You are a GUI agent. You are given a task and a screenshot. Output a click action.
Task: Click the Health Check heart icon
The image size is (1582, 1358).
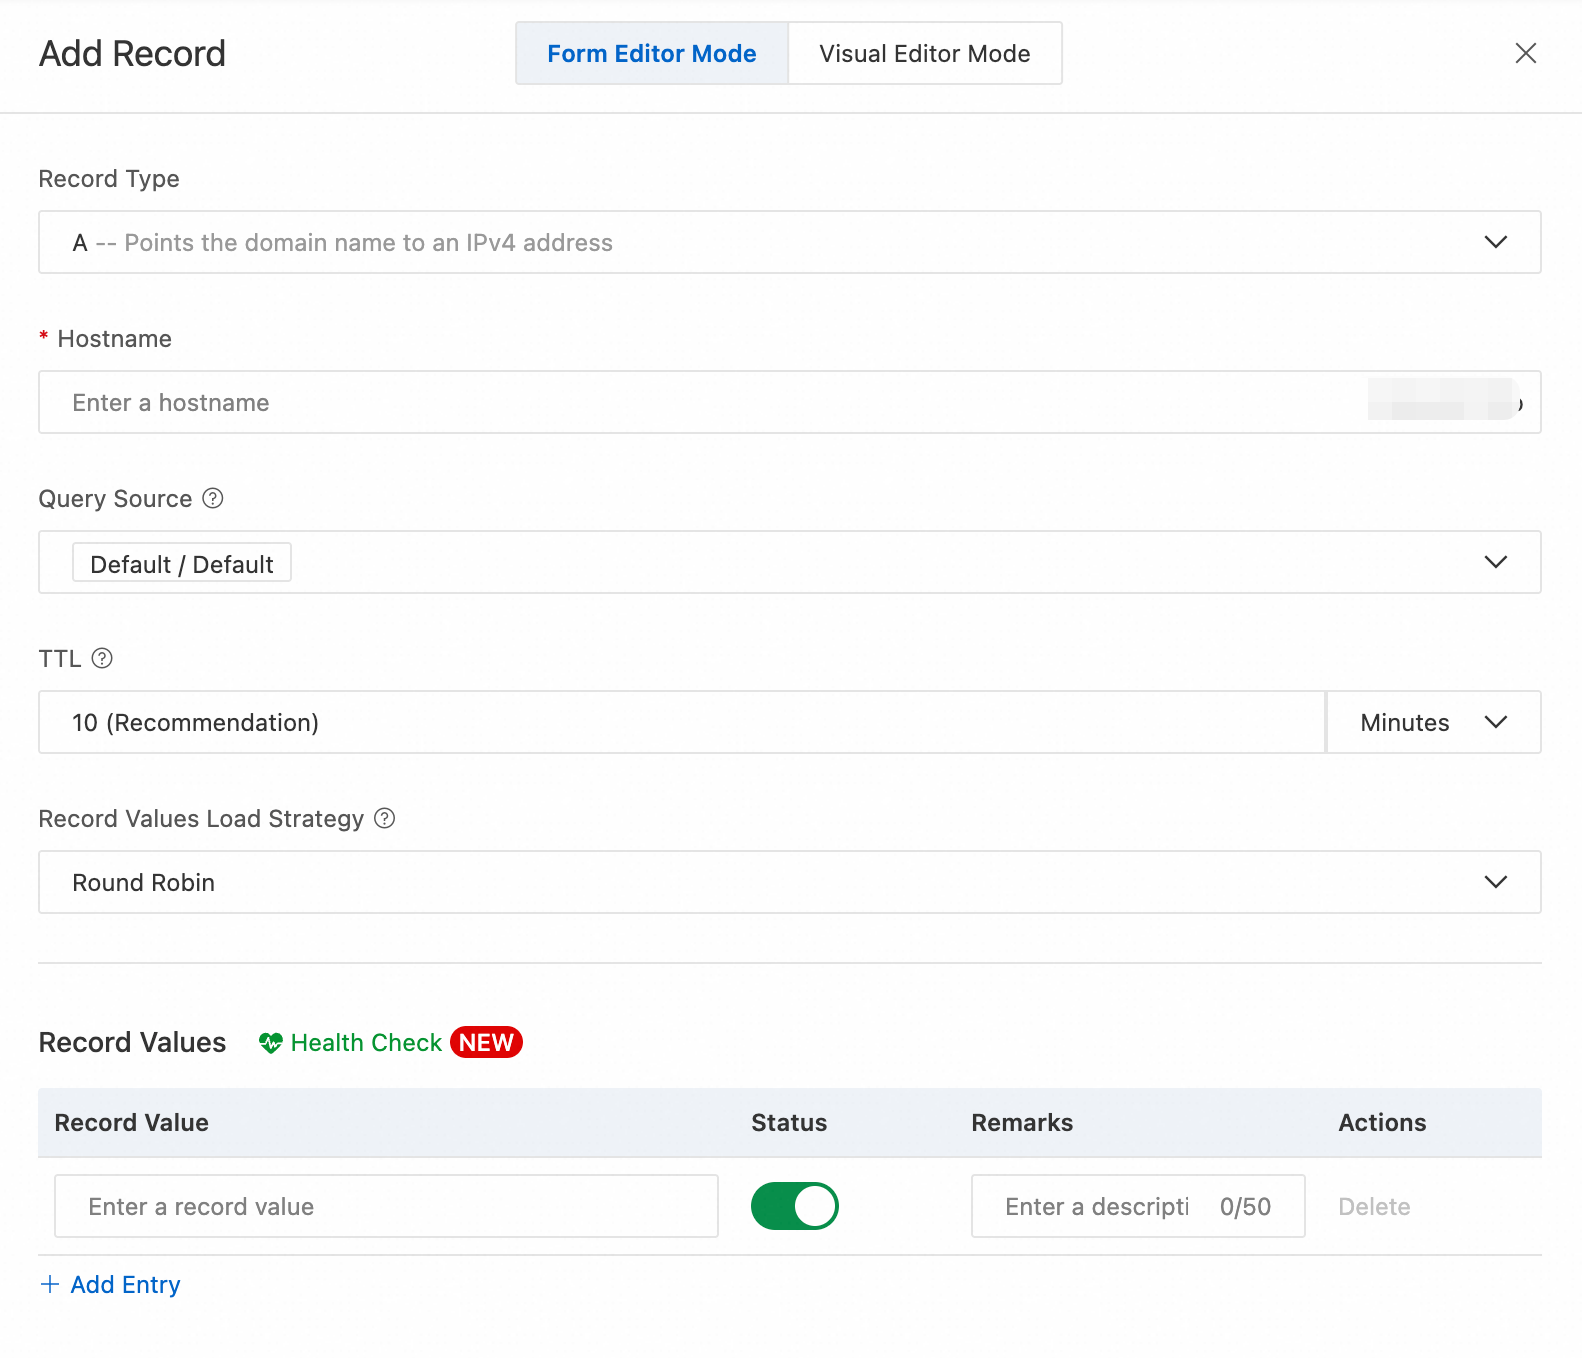tap(271, 1043)
